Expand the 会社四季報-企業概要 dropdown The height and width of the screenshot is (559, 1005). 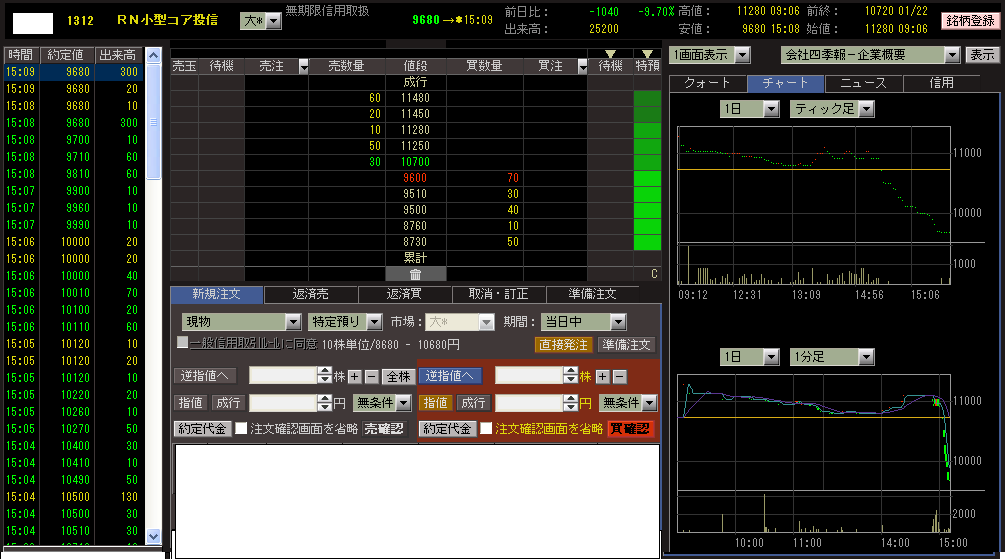[951, 55]
